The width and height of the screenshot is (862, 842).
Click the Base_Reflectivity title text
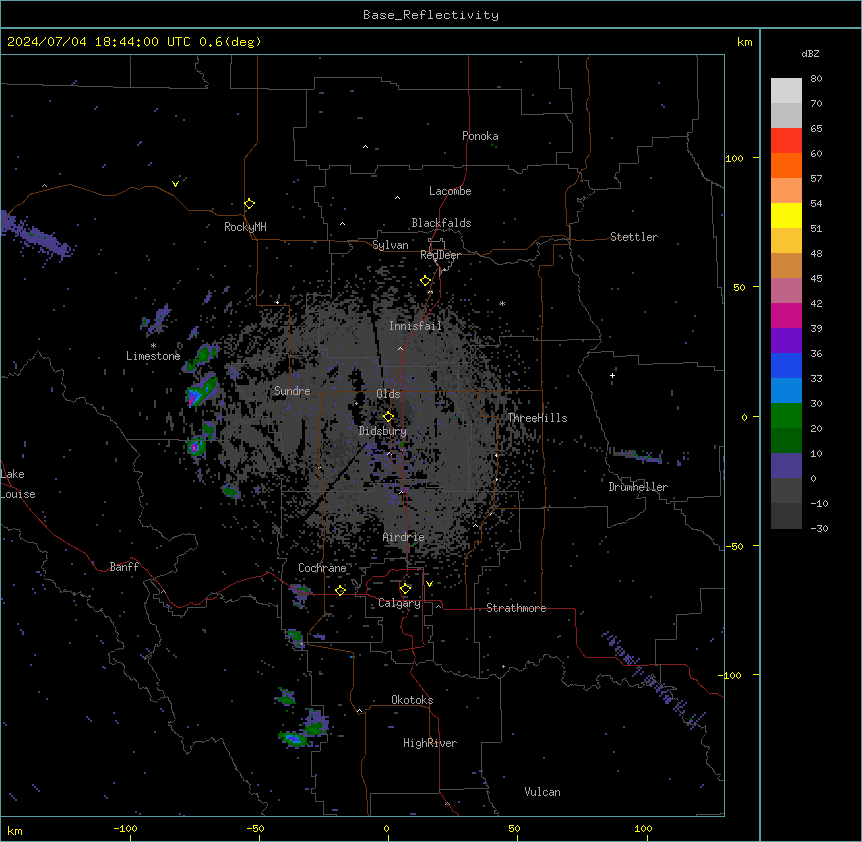431,15
